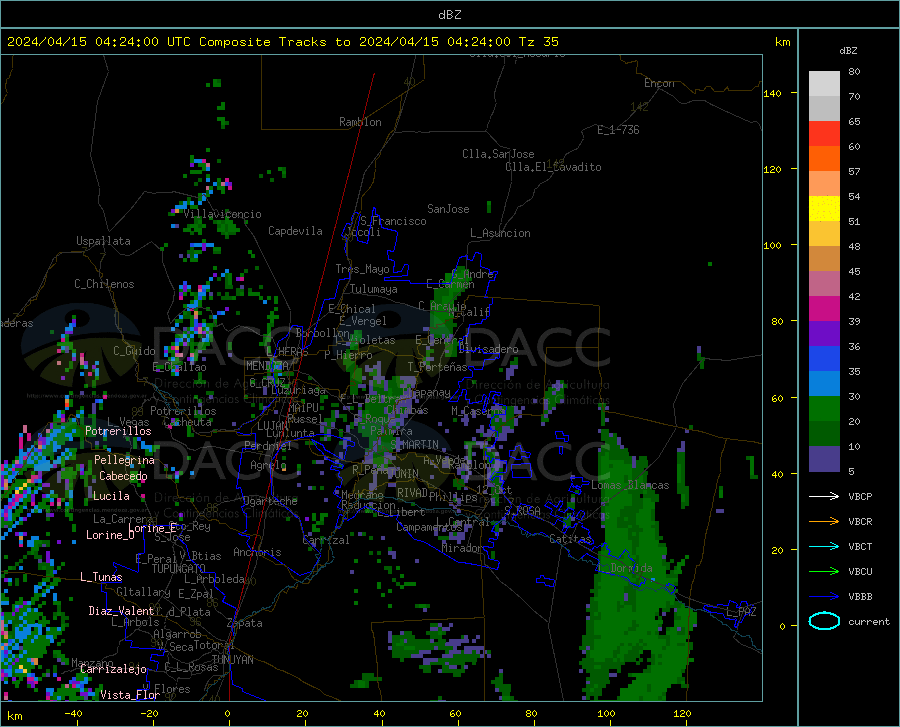Click the Diaz_Valent map label
Image resolution: width=900 pixels, height=727 pixels.
coord(121,611)
